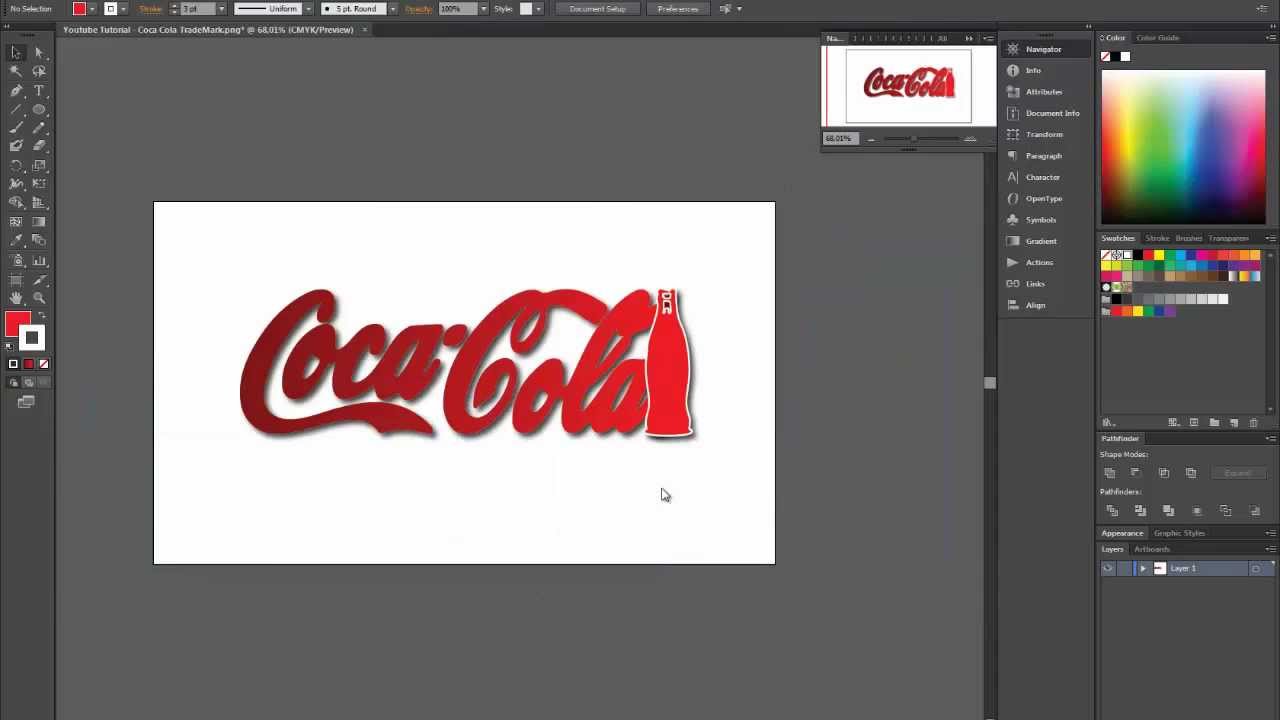The height and width of the screenshot is (720, 1280).
Task: Open the opacity percentage dropdown
Action: pos(484,9)
